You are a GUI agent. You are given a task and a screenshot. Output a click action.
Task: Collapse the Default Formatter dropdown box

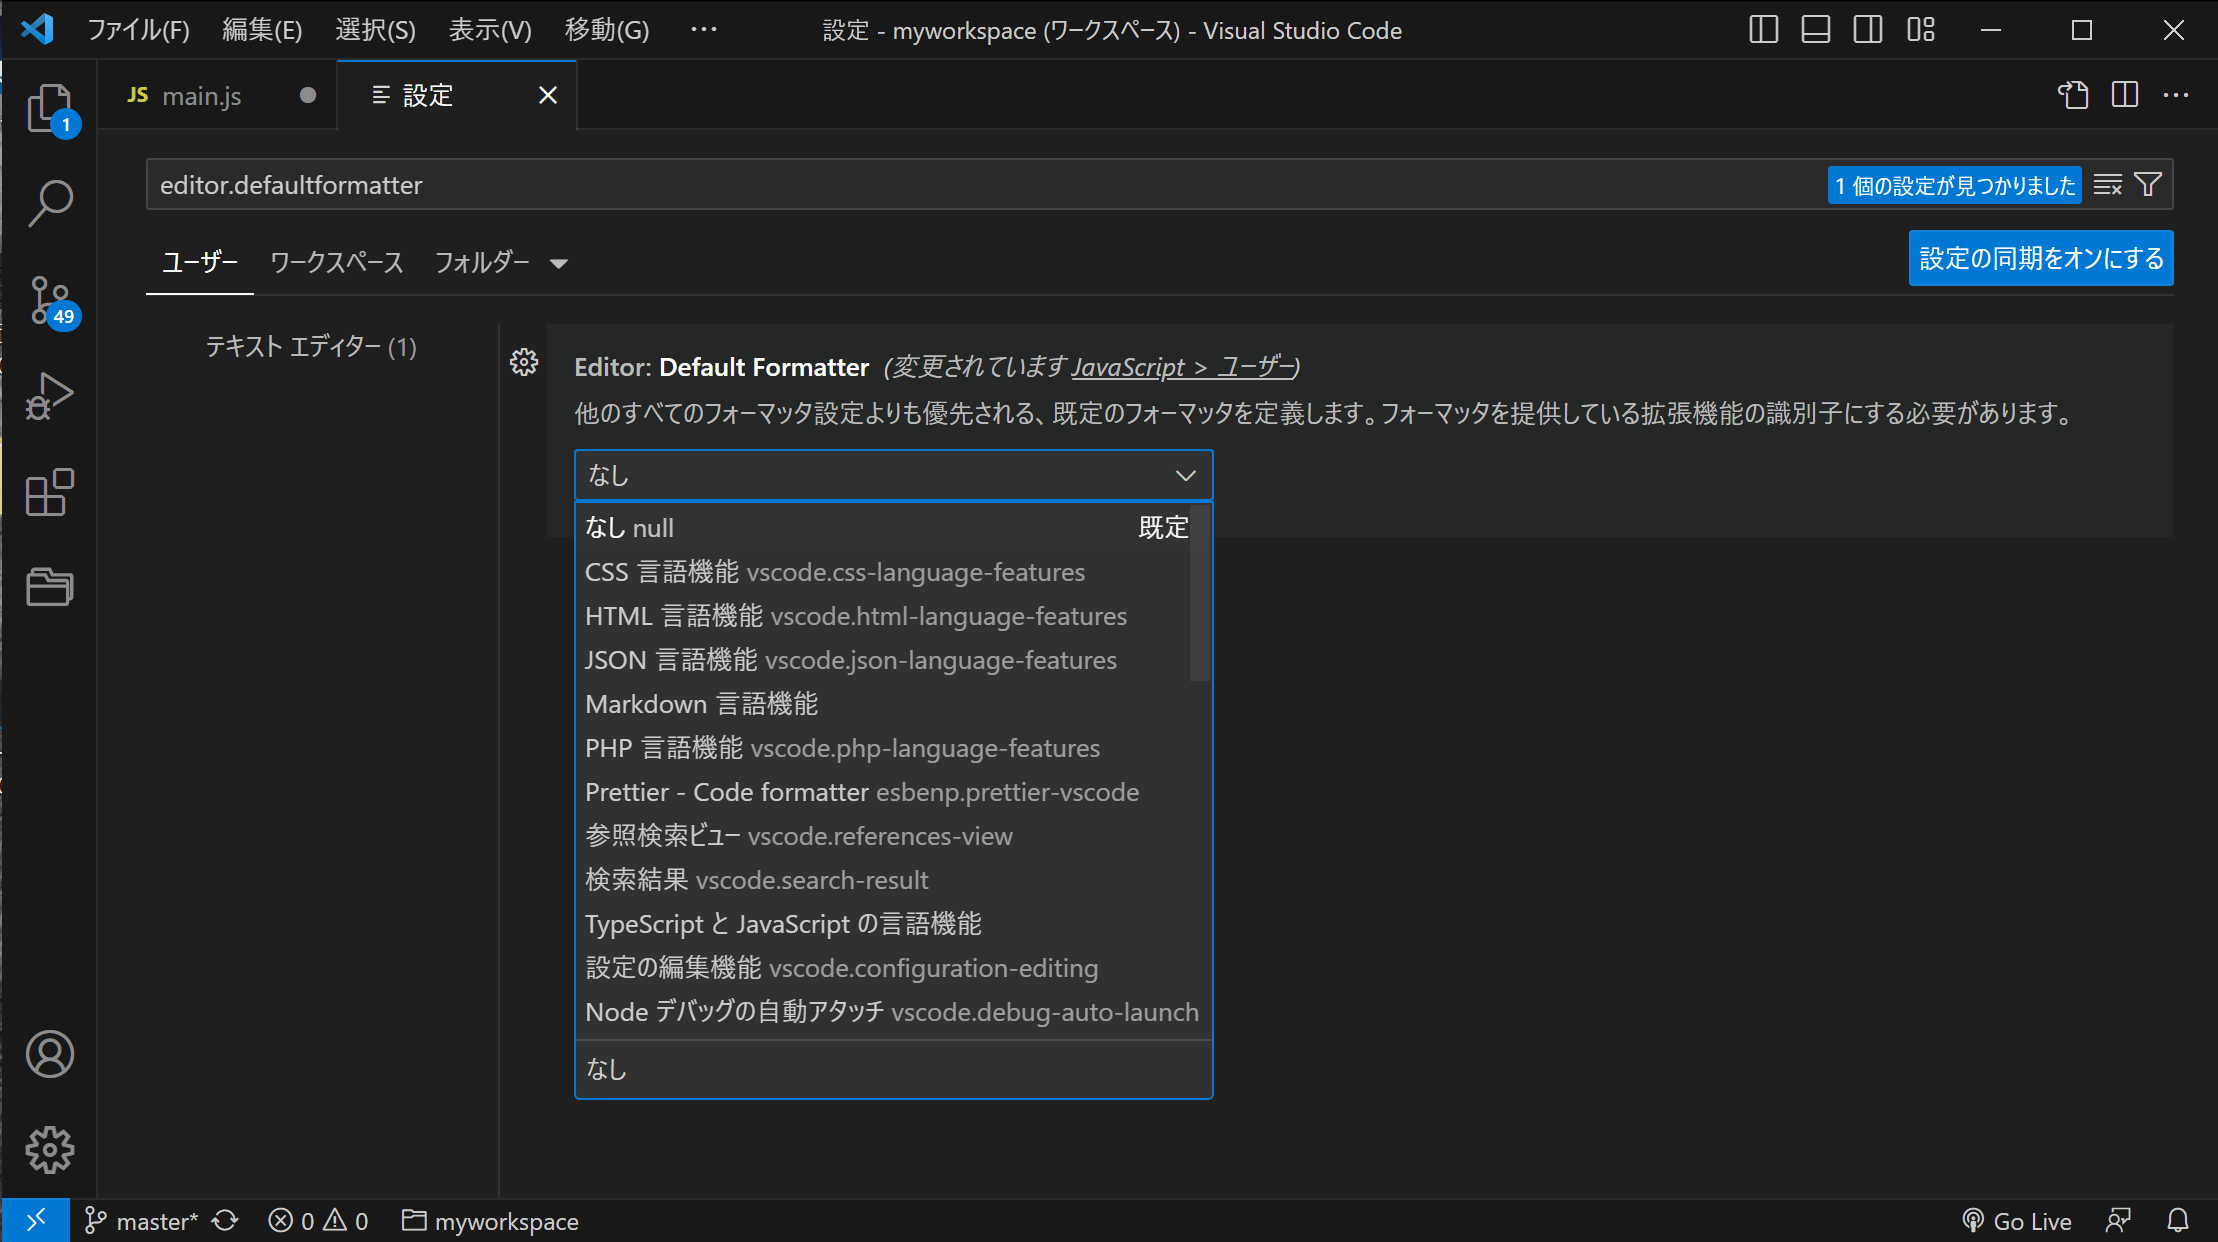click(893, 475)
